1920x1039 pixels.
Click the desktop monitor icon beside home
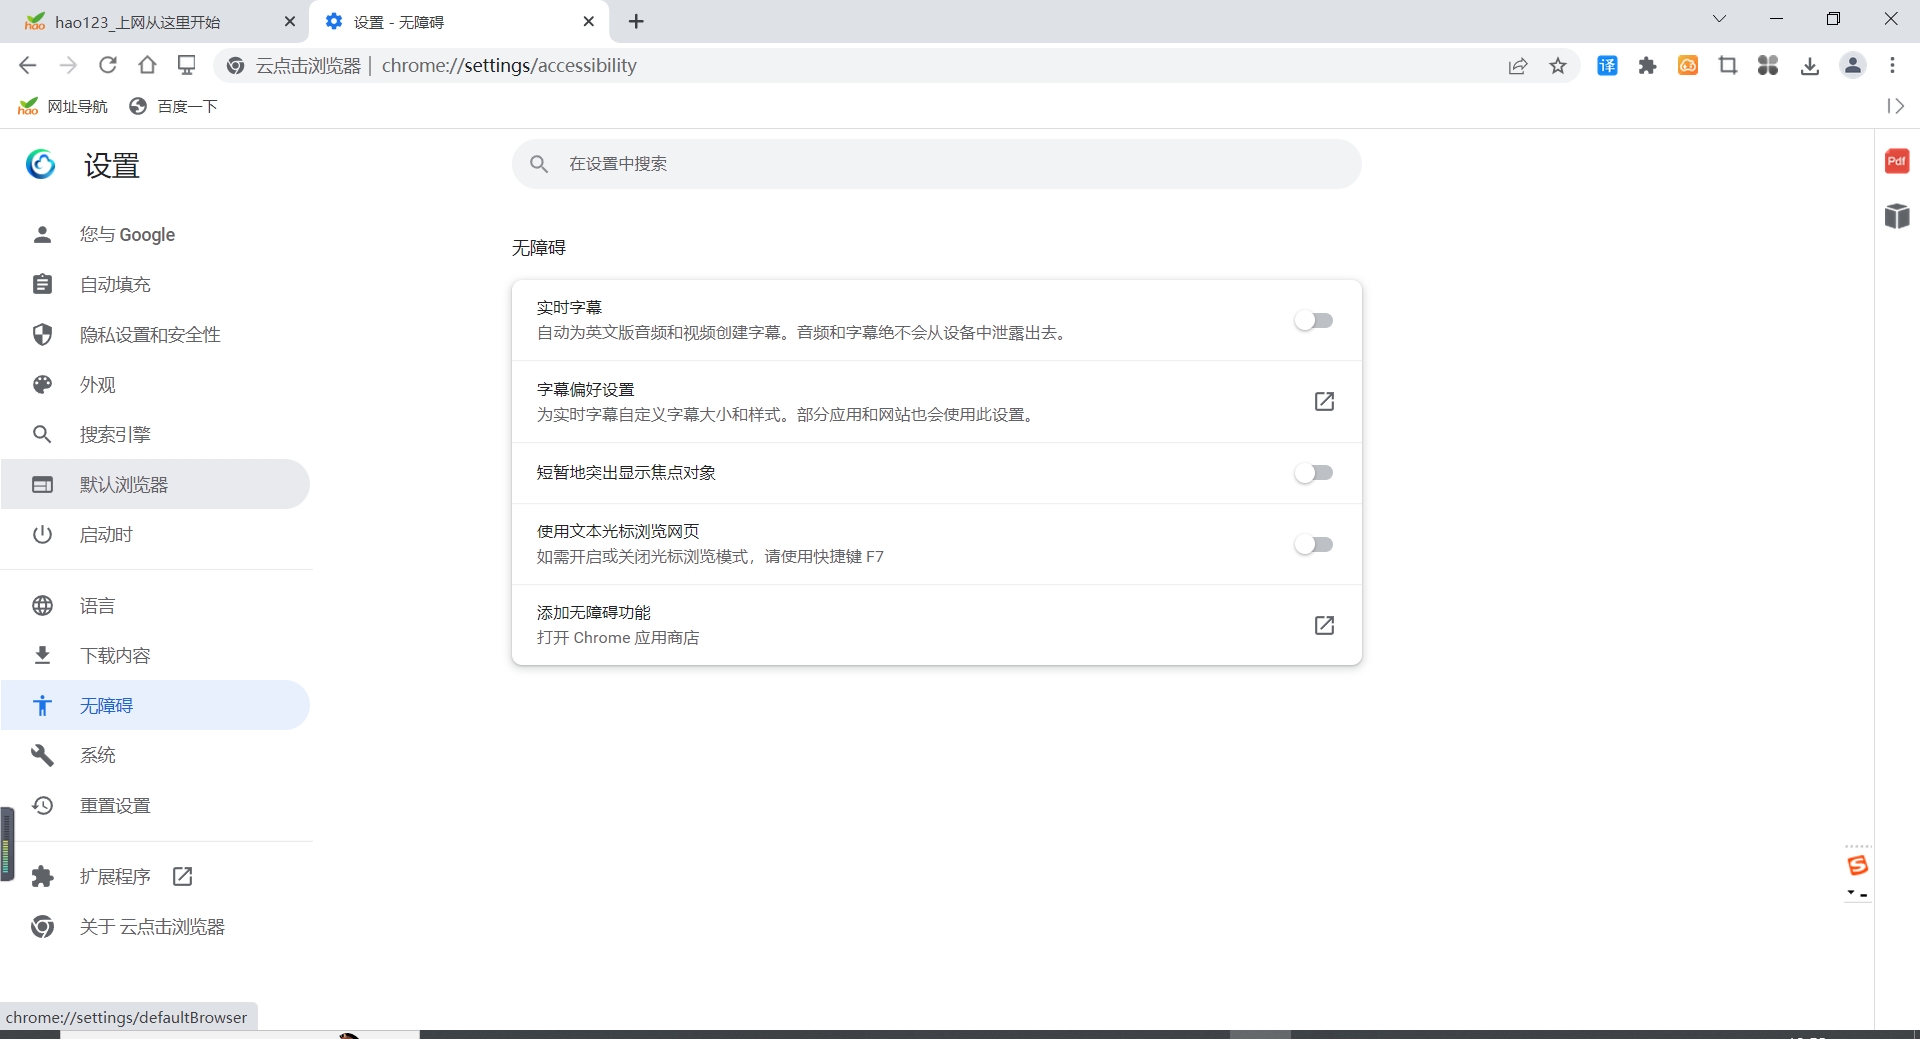coord(187,65)
